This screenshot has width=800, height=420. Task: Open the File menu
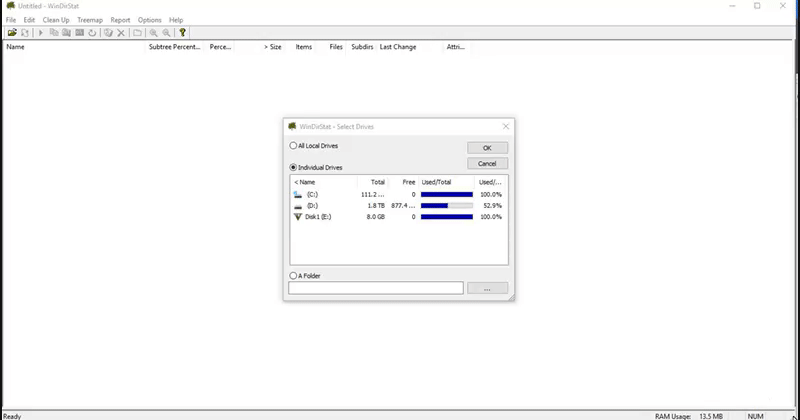pos(11,20)
